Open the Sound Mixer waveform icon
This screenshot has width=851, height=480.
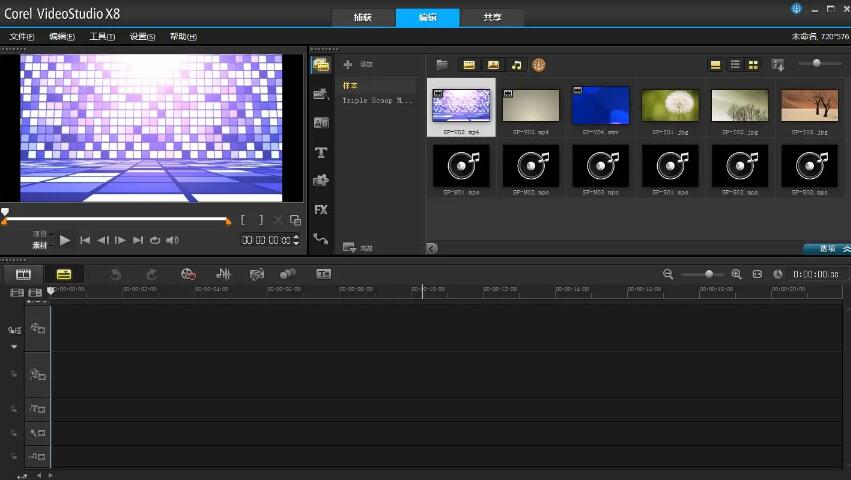[224, 274]
